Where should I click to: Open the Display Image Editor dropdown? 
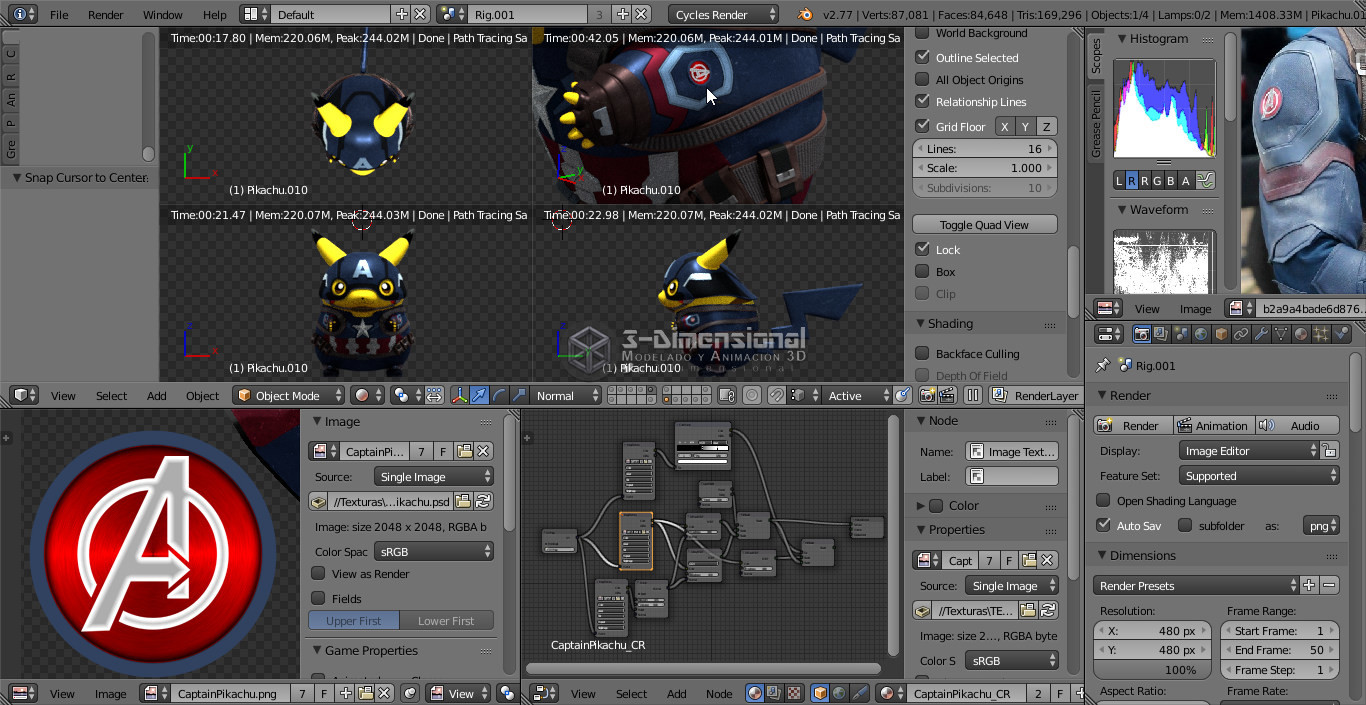click(1250, 451)
